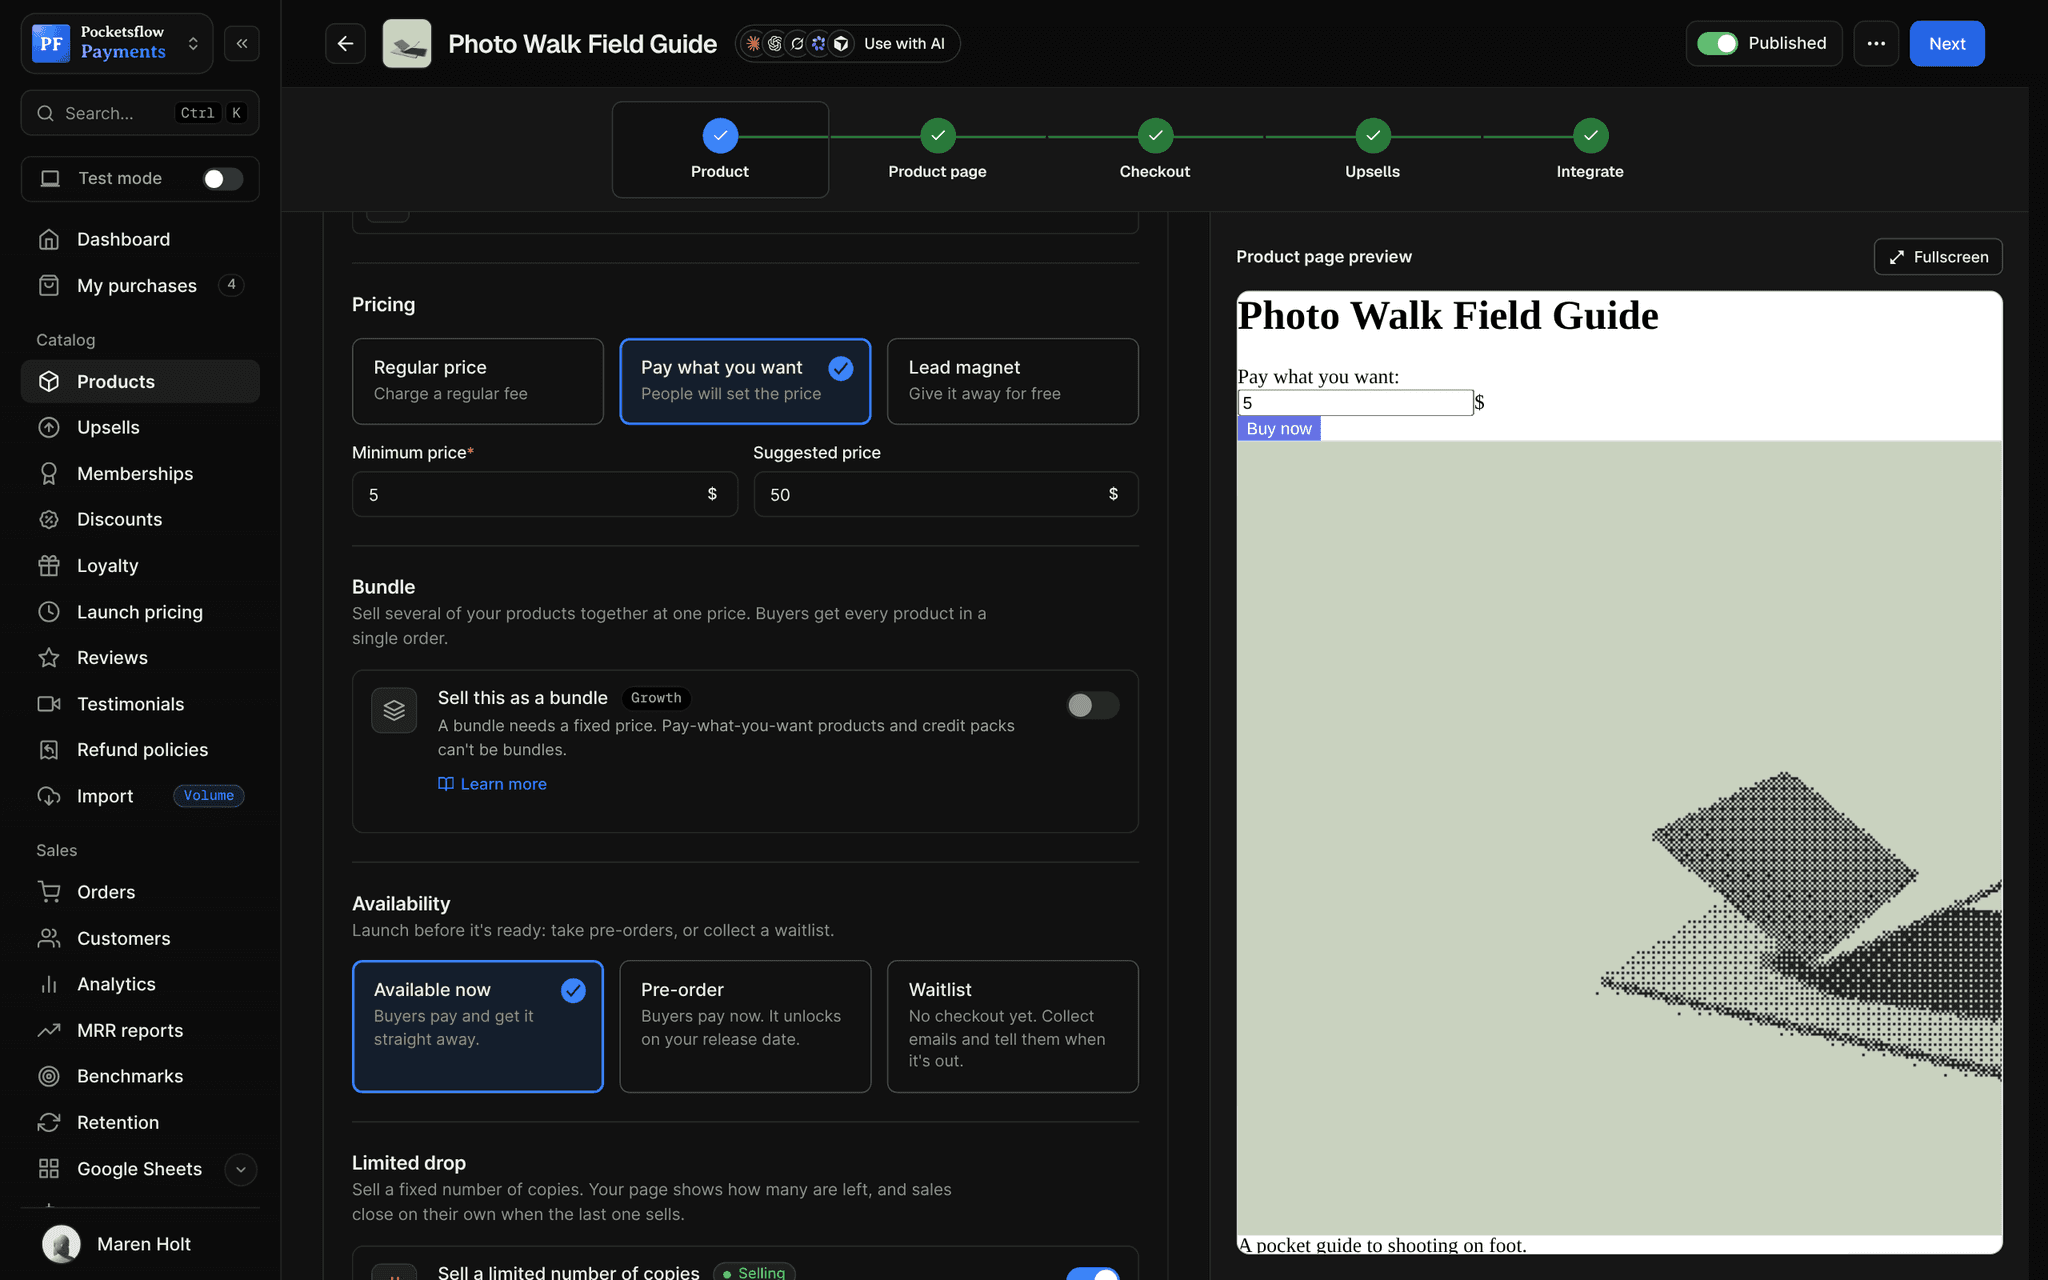Open My purchases bag icon

coord(49,285)
